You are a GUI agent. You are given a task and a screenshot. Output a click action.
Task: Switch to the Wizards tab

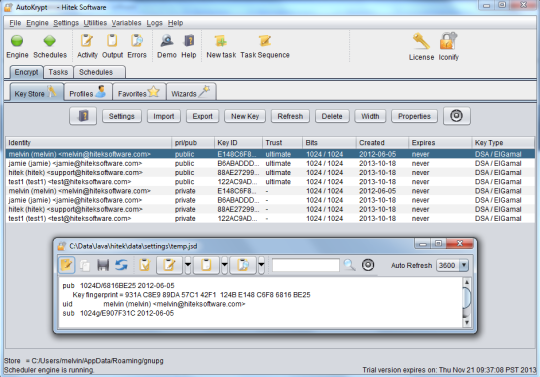coord(191,92)
